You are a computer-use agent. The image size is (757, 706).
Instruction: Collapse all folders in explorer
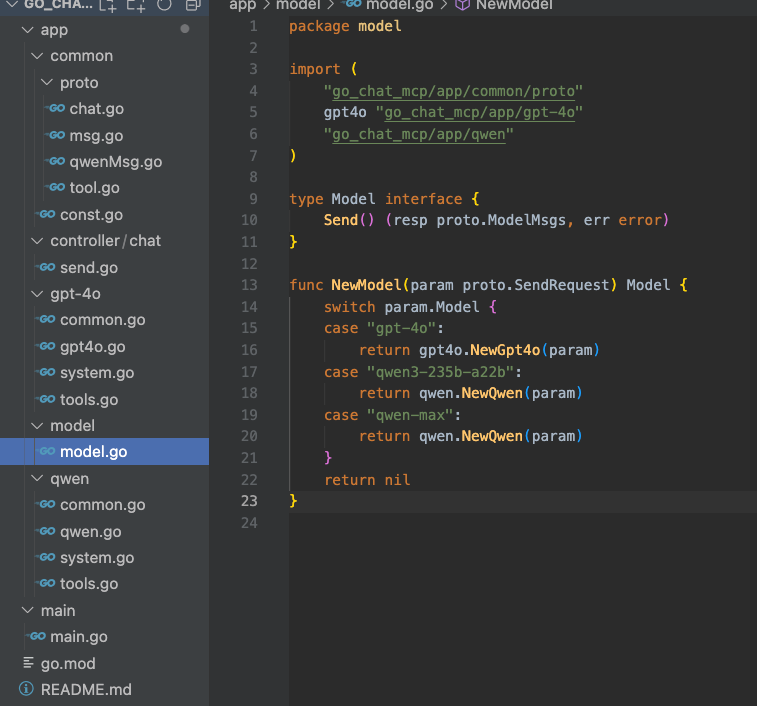point(193,6)
